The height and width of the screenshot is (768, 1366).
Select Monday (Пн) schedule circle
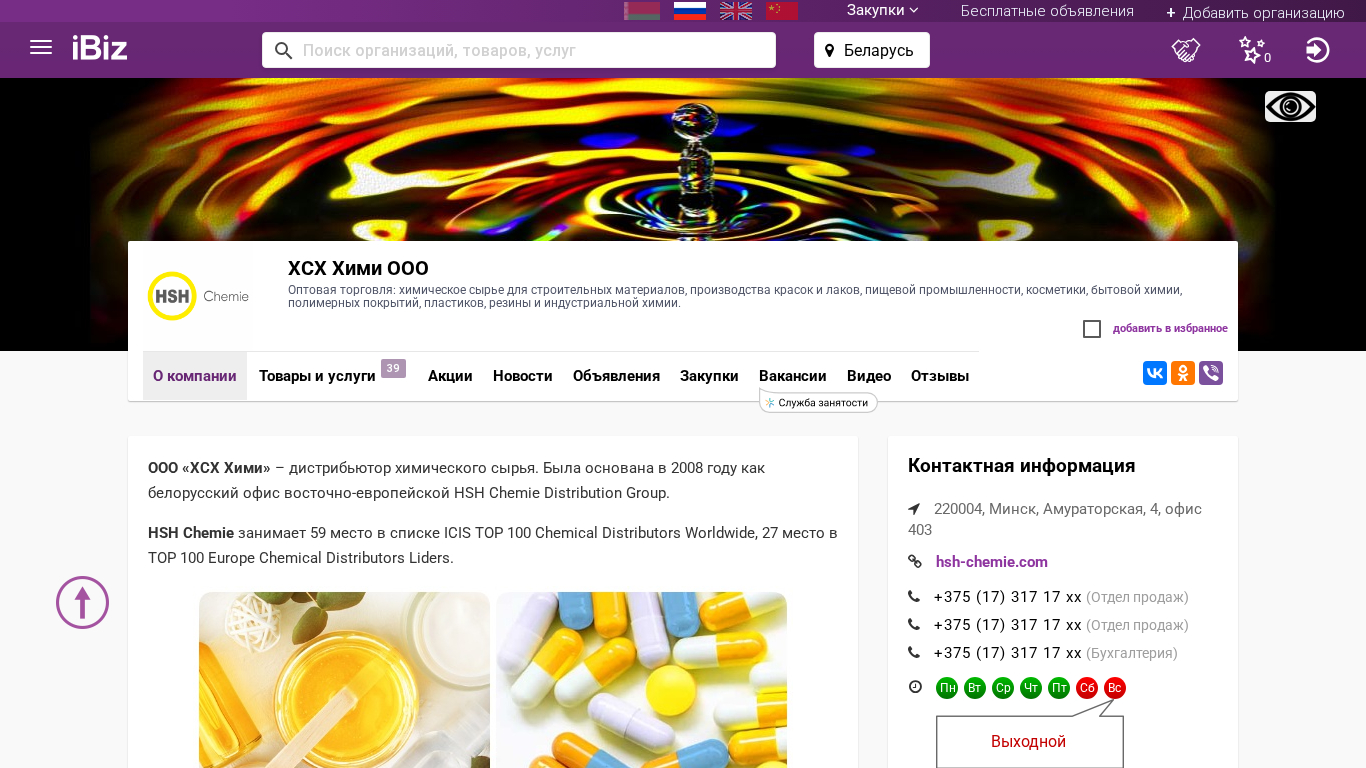pos(947,688)
